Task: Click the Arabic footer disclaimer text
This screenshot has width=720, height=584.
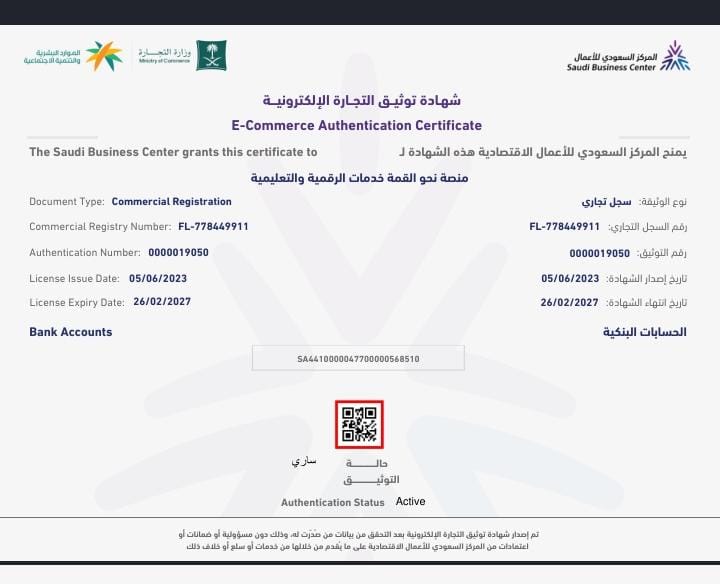Action: (359, 541)
